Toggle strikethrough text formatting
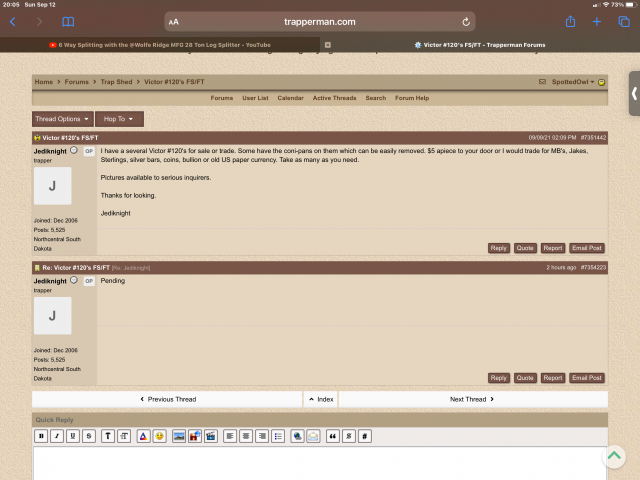 click(x=89, y=436)
